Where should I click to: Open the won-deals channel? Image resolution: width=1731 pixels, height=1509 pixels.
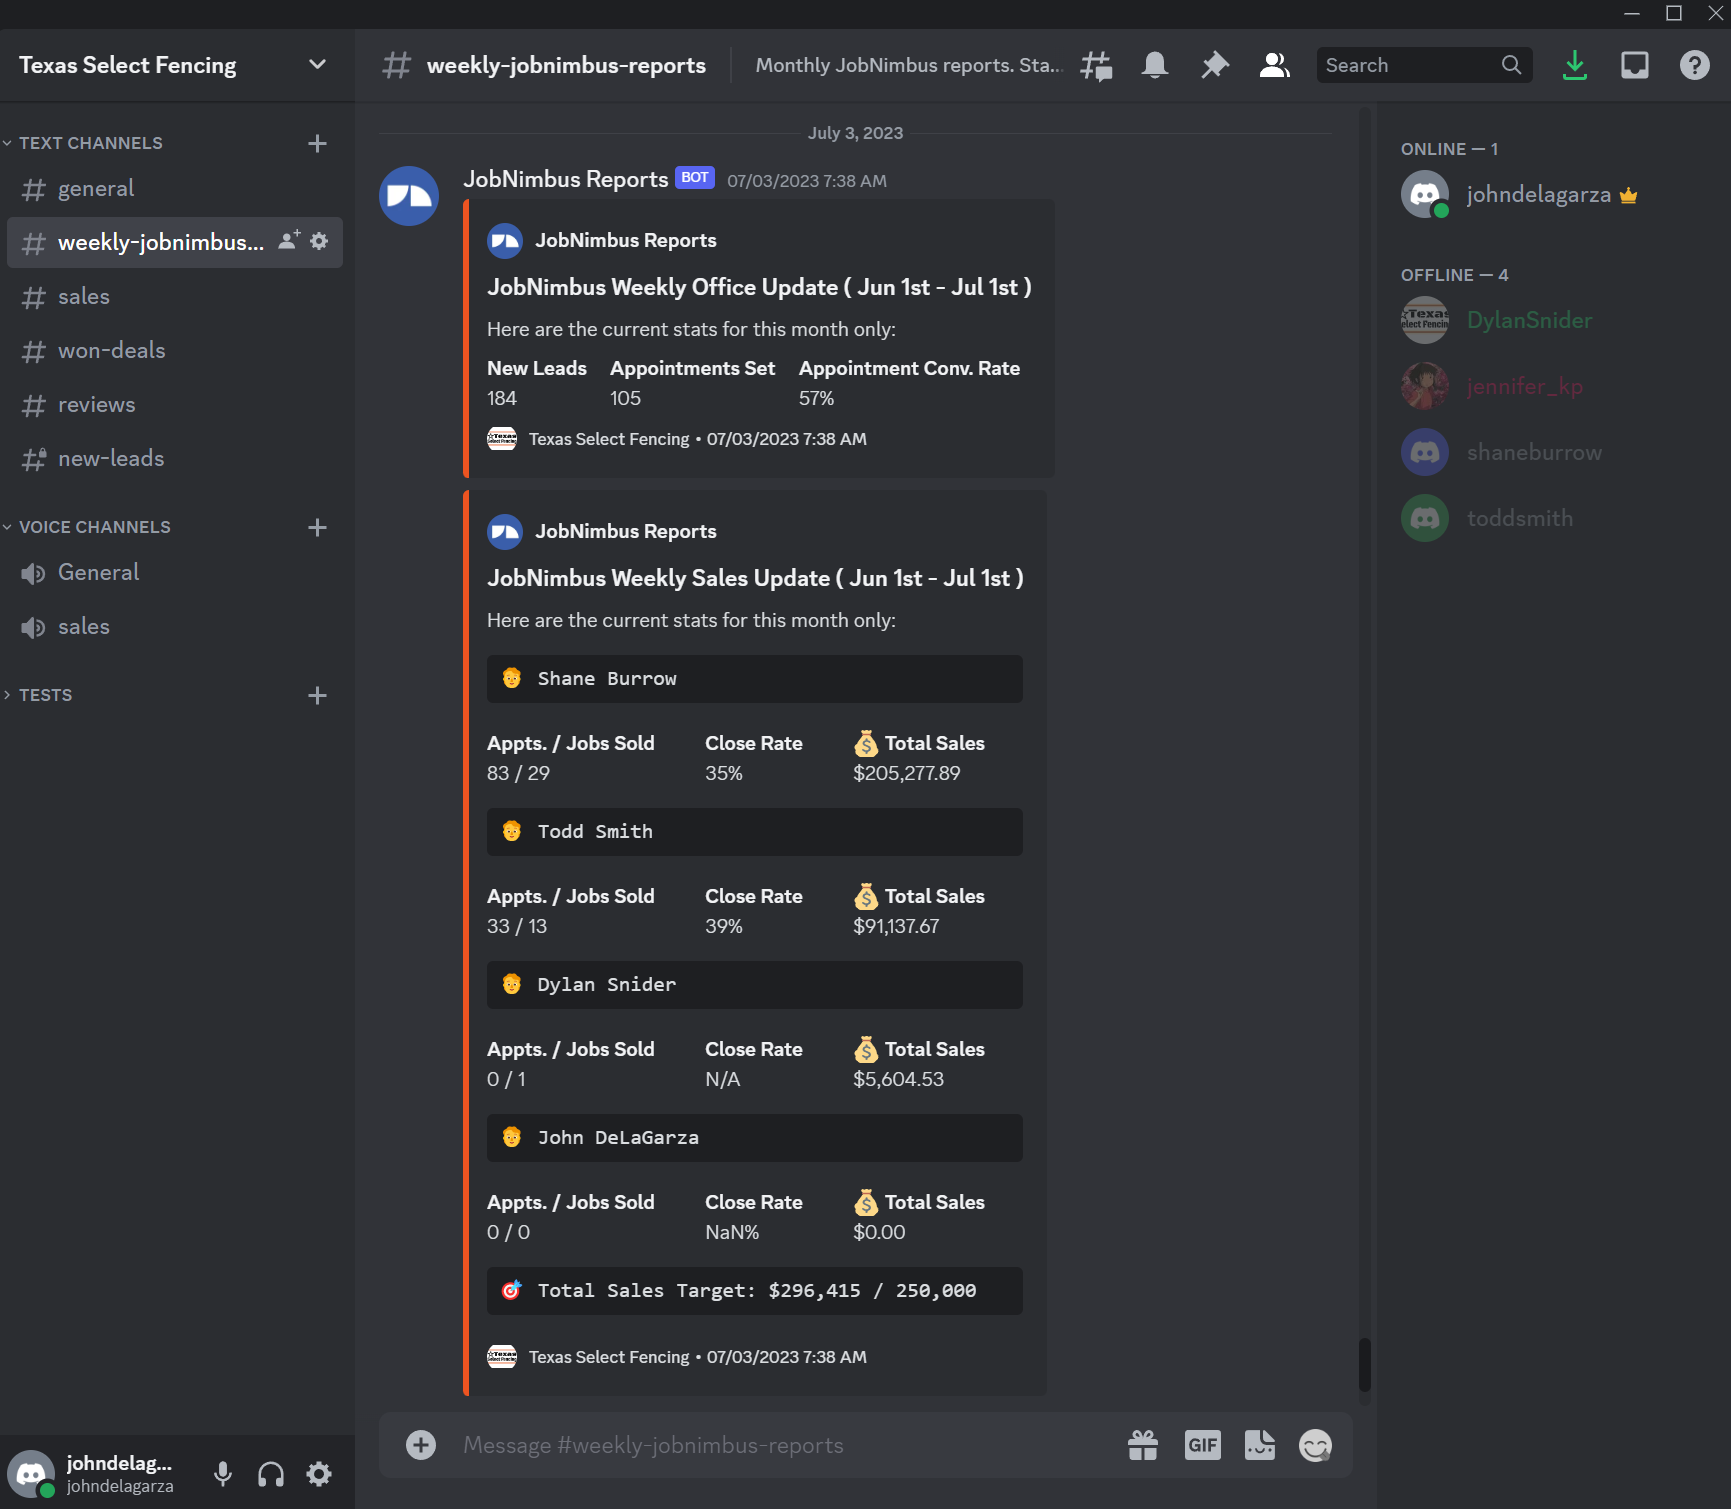coord(111,350)
